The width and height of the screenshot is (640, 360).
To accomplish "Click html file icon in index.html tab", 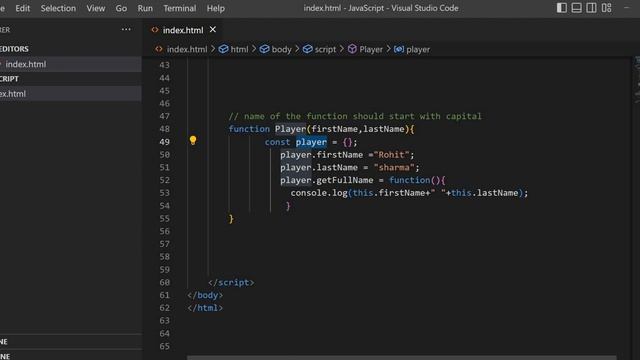I will (x=155, y=30).
